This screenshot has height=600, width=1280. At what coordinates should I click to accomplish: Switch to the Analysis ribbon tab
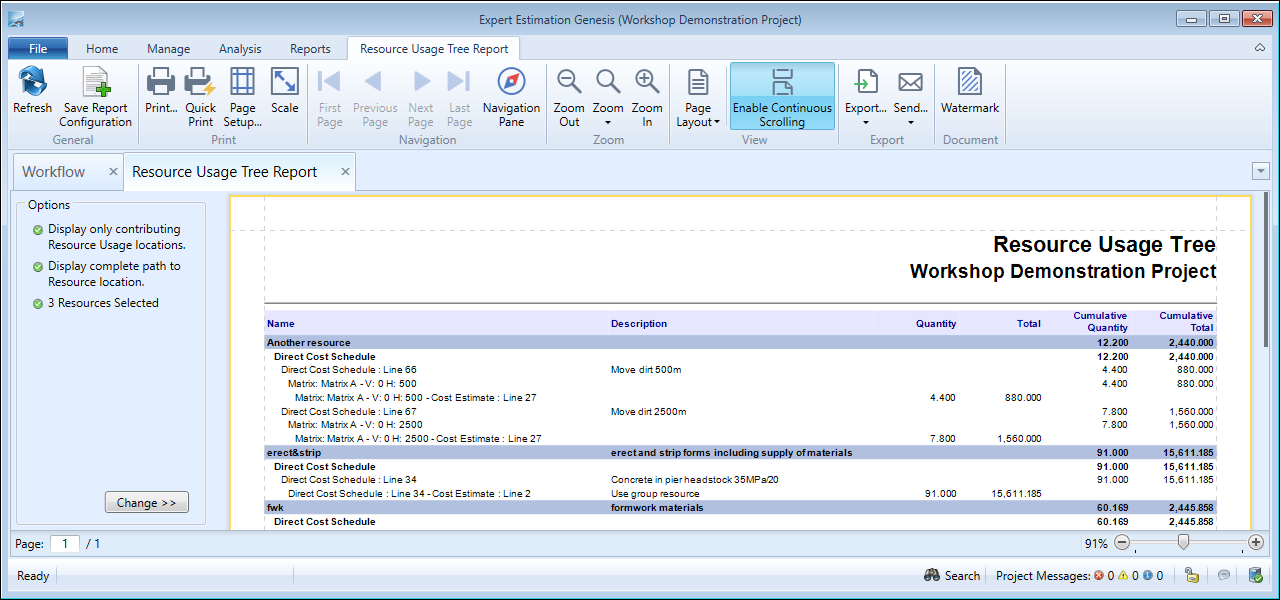click(240, 48)
